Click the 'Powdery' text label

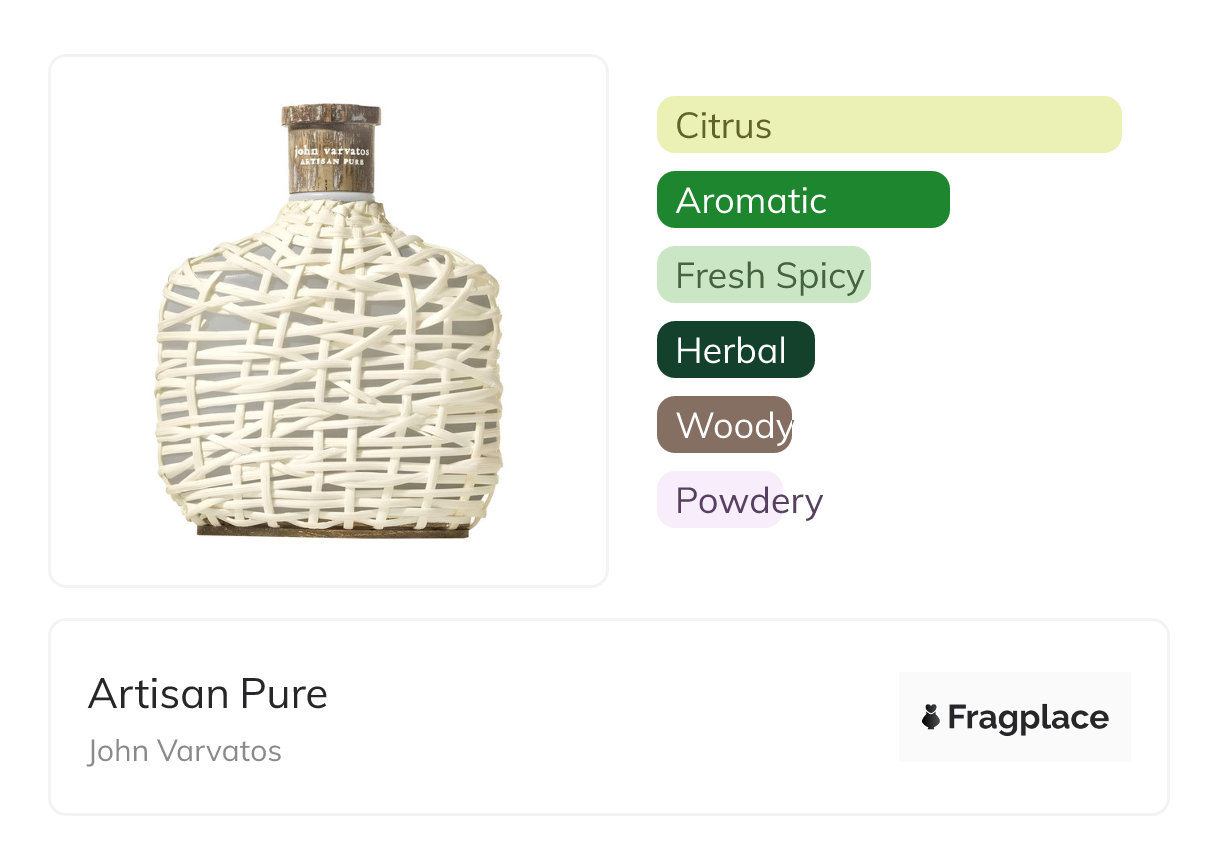[x=749, y=500]
